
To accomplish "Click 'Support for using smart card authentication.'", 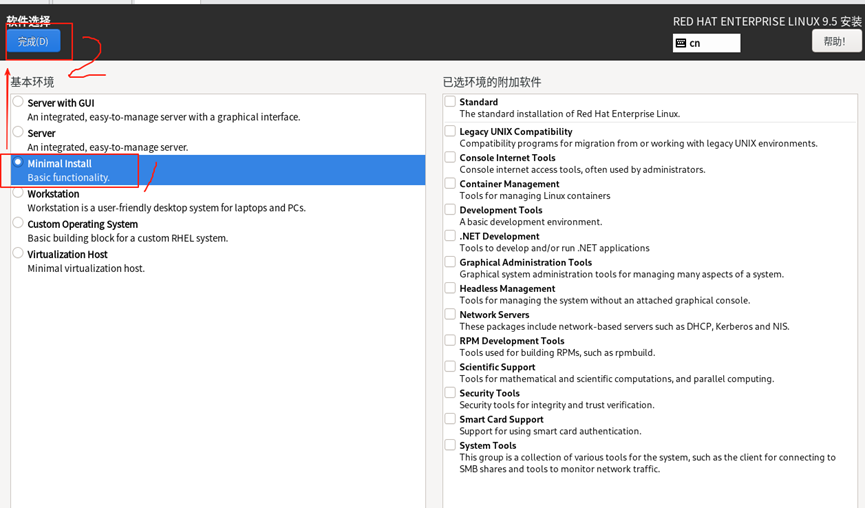I will point(550,431).
